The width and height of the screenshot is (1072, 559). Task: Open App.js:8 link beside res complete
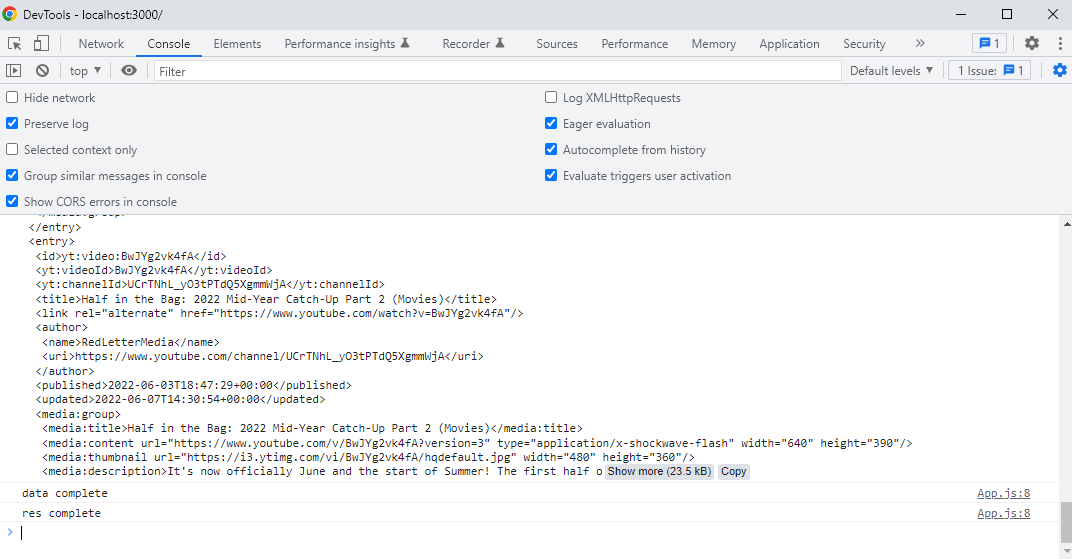[1003, 513]
